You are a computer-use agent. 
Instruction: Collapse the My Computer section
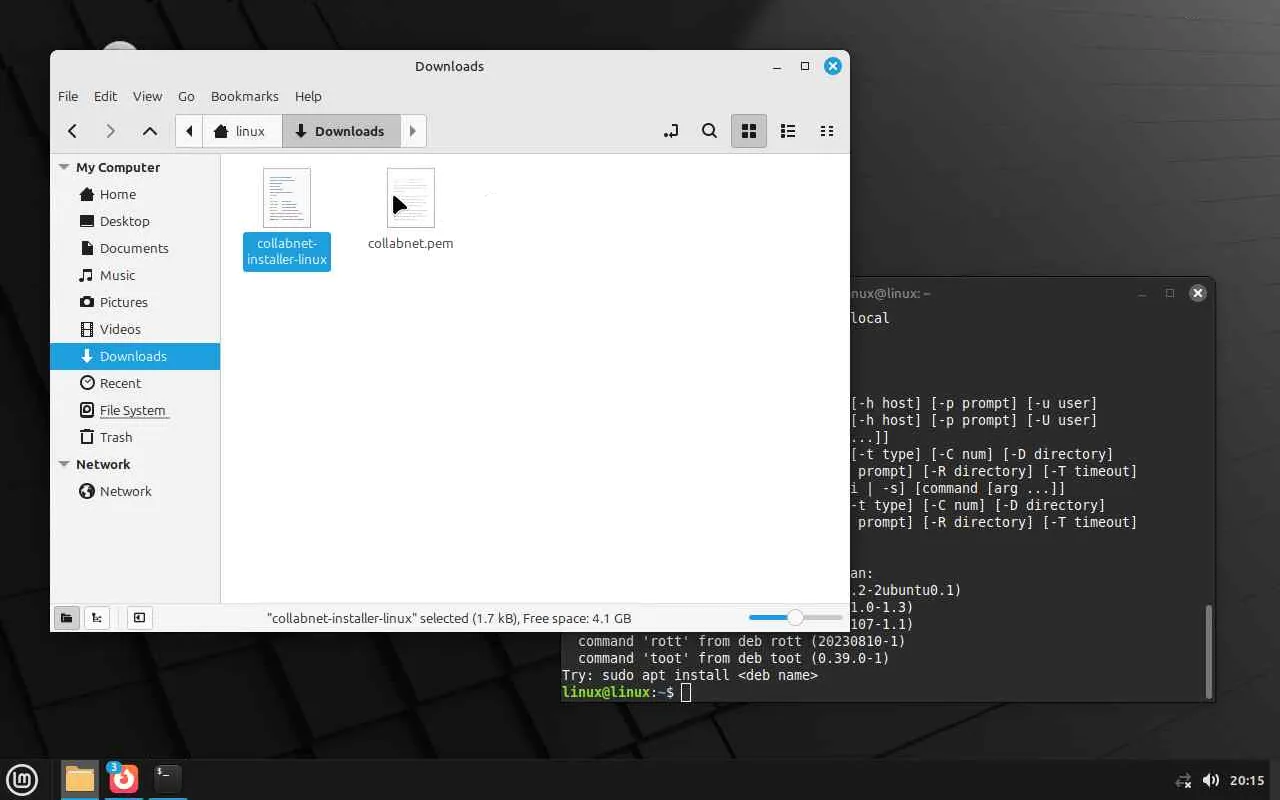(x=64, y=167)
